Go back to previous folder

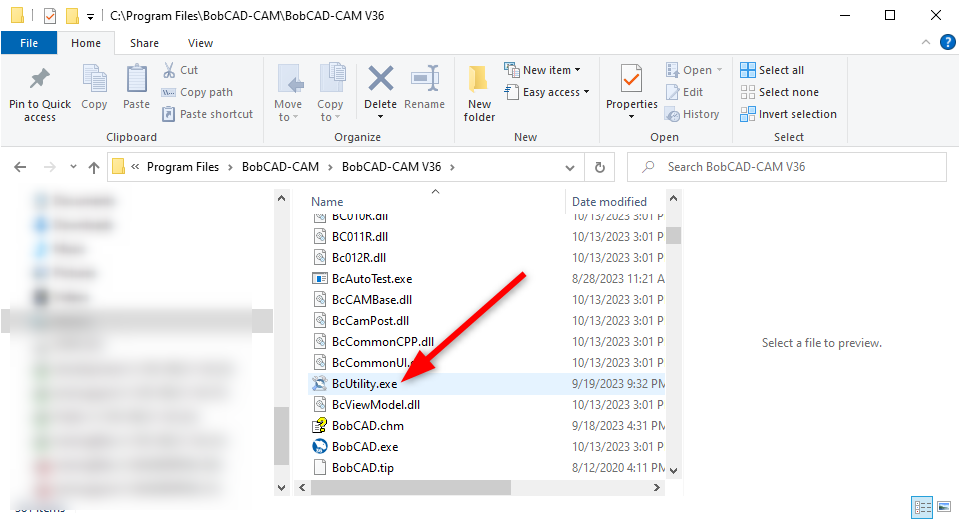coord(20,167)
